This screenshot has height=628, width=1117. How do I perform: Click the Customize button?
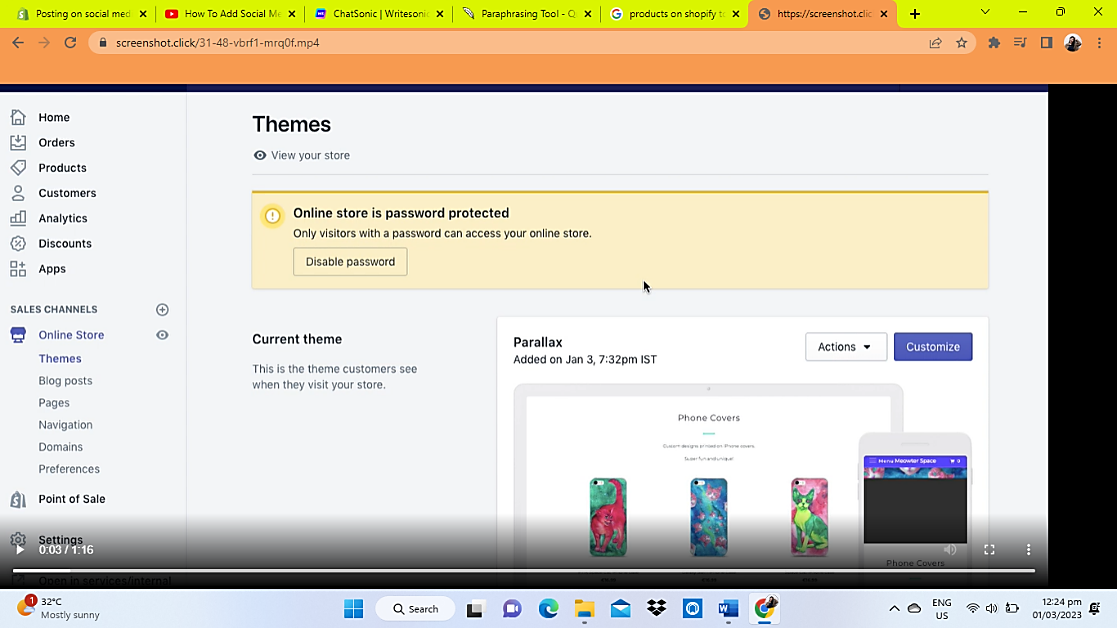pyautogui.click(x=932, y=347)
